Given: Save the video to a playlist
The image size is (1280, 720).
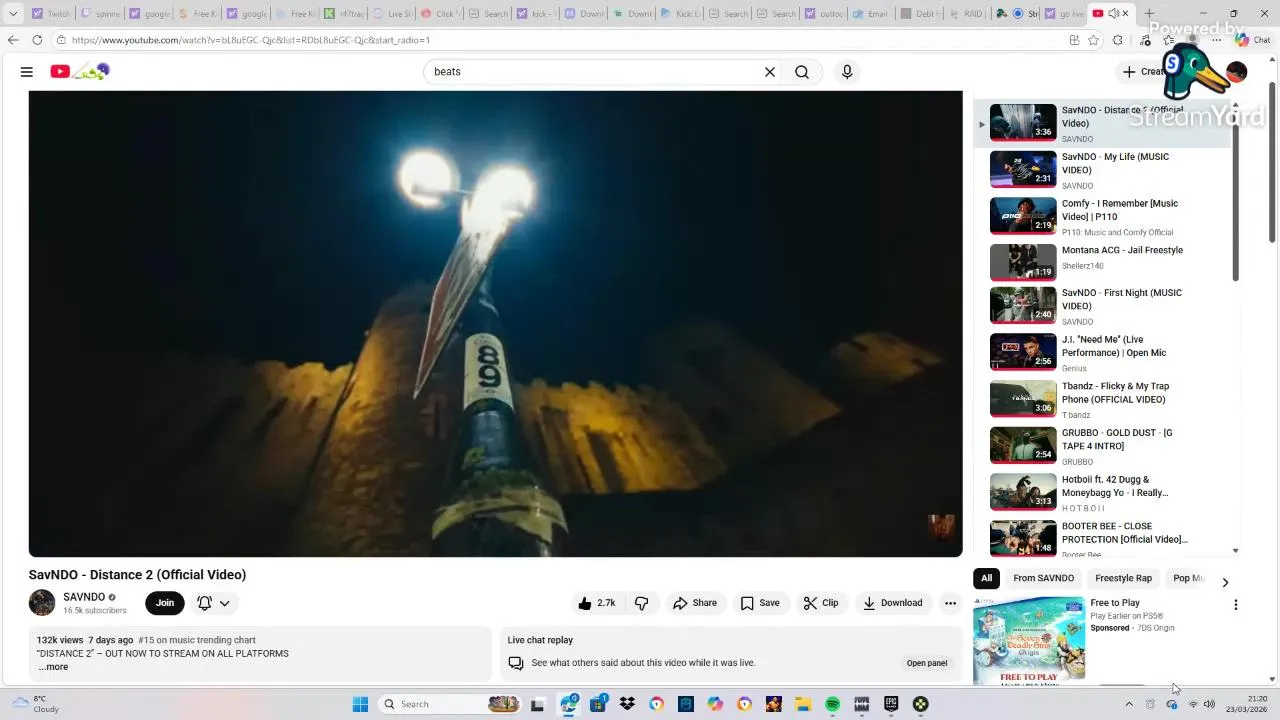Looking at the screenshot, I should (x=760, y=603).
